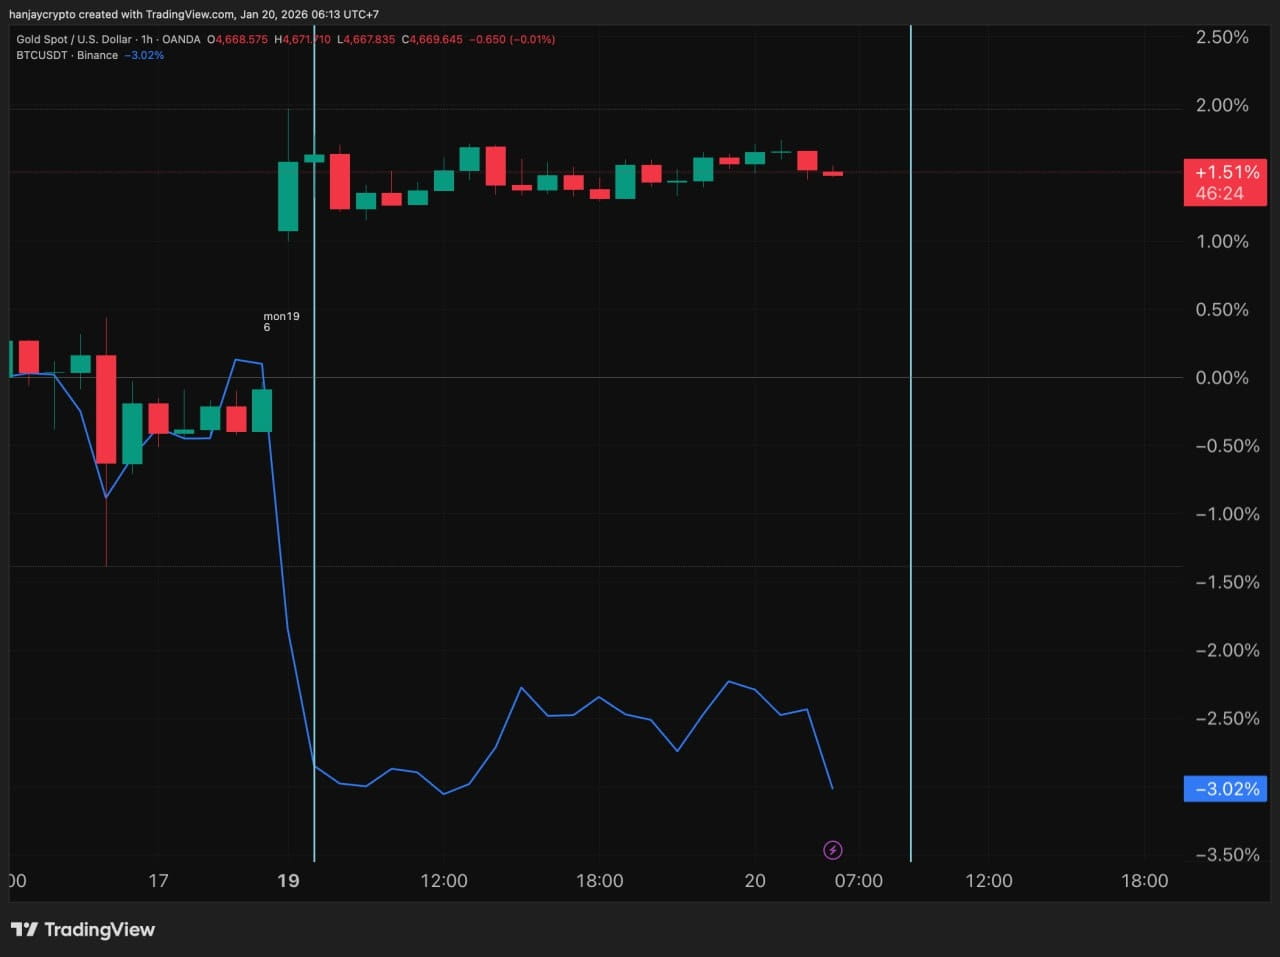
Task: Select the close price value 4,669.645
Action: pos(437,40)
